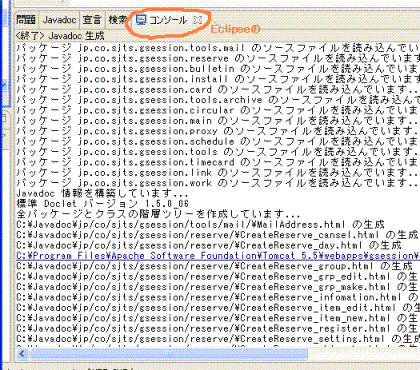Click the gsession.install package line
Screen dimensions: 420x370
(x=217, y=79)
